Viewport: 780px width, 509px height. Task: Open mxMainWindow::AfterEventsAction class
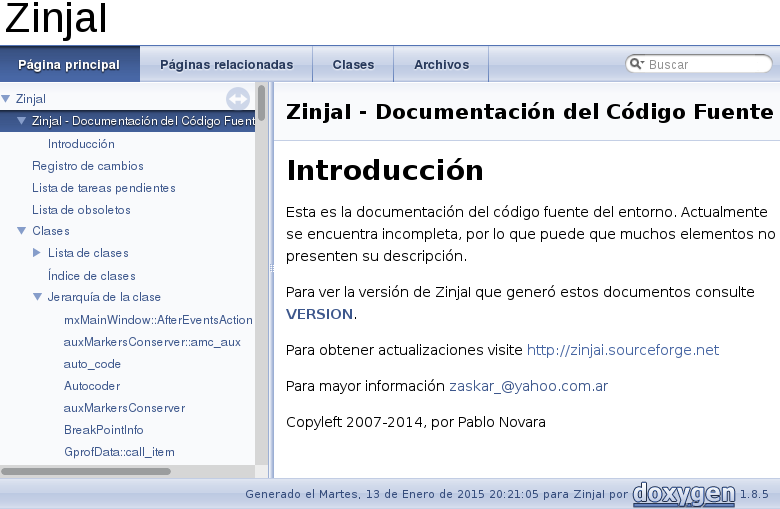coord(158,319)
